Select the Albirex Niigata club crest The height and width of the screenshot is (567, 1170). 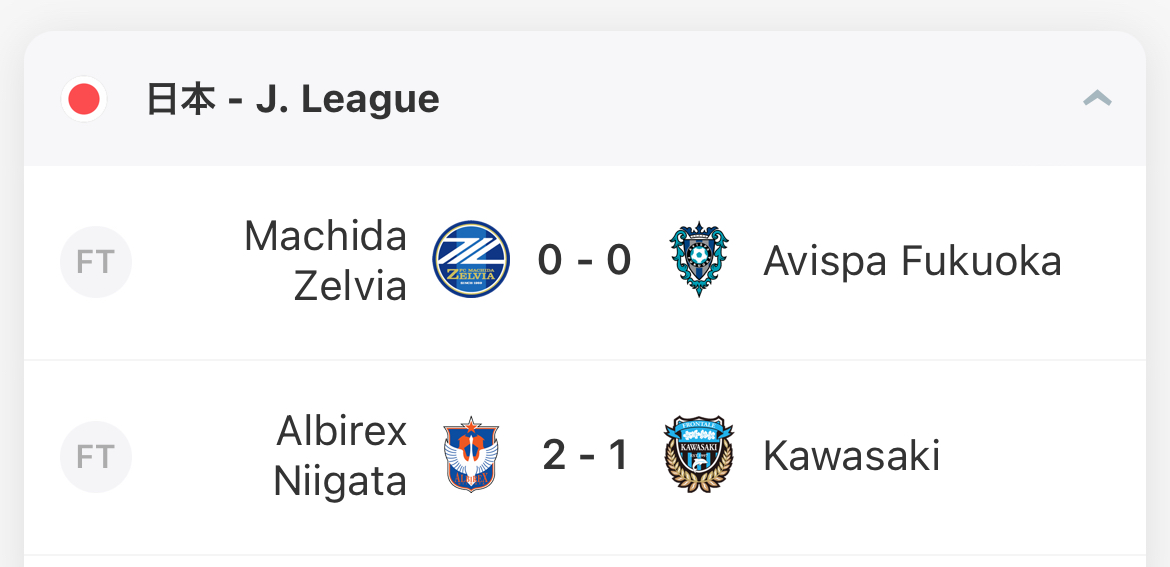point(471,455)
